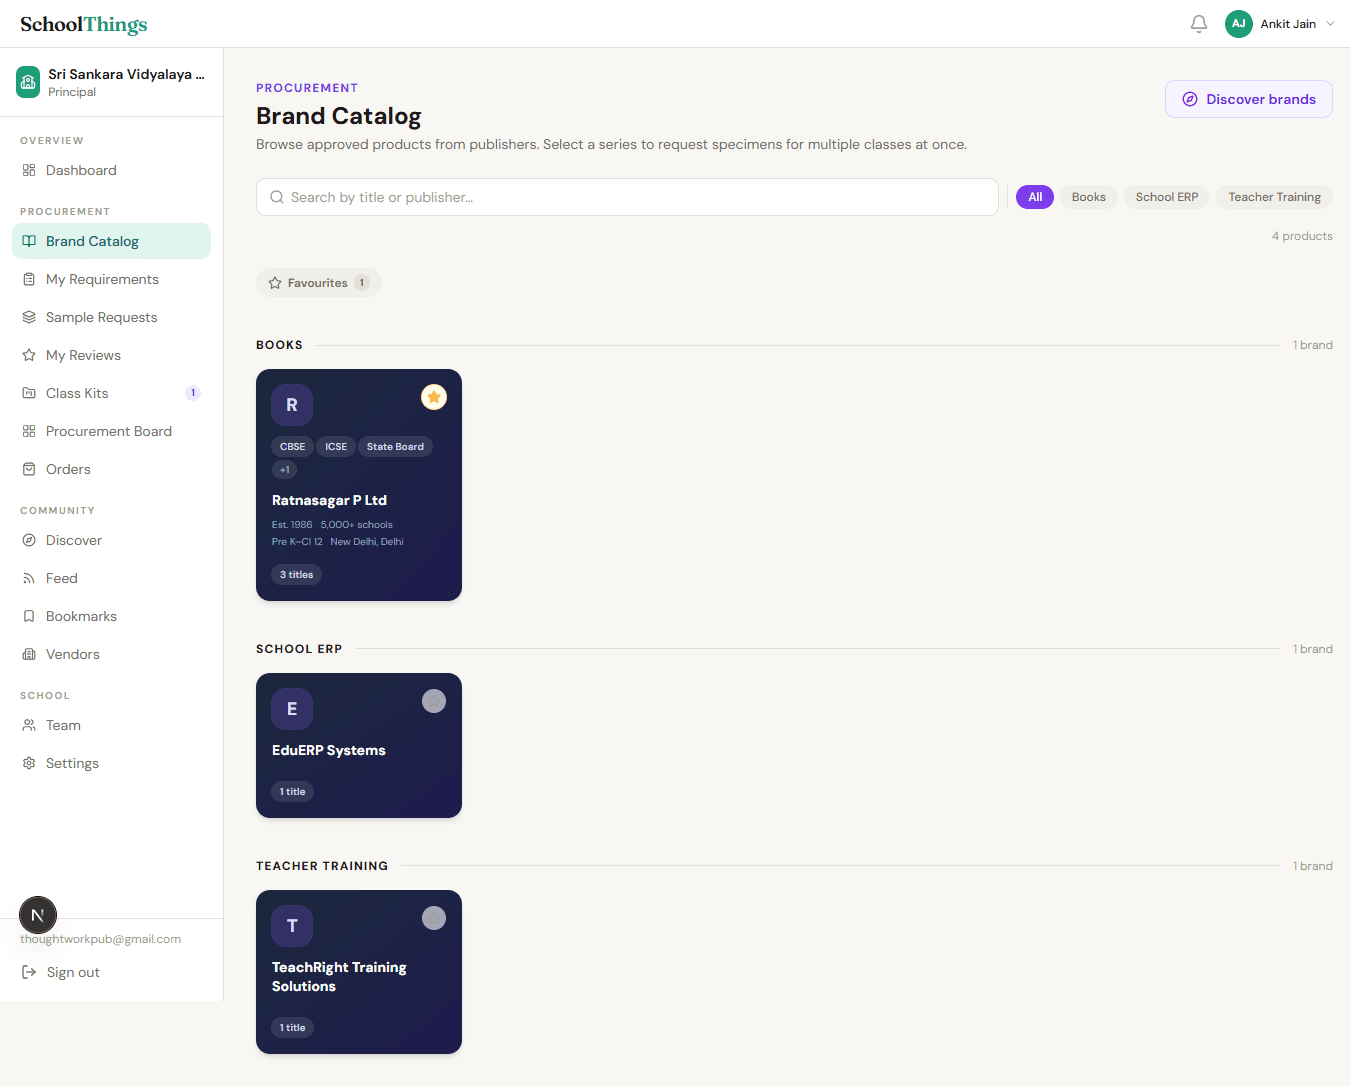Click the search magnifier icon
1350x1086 pixels.
click(277, 197)
